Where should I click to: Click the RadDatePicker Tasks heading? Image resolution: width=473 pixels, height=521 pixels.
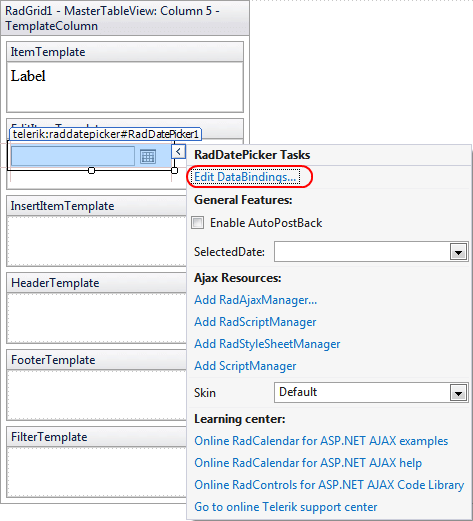point(252,155)
